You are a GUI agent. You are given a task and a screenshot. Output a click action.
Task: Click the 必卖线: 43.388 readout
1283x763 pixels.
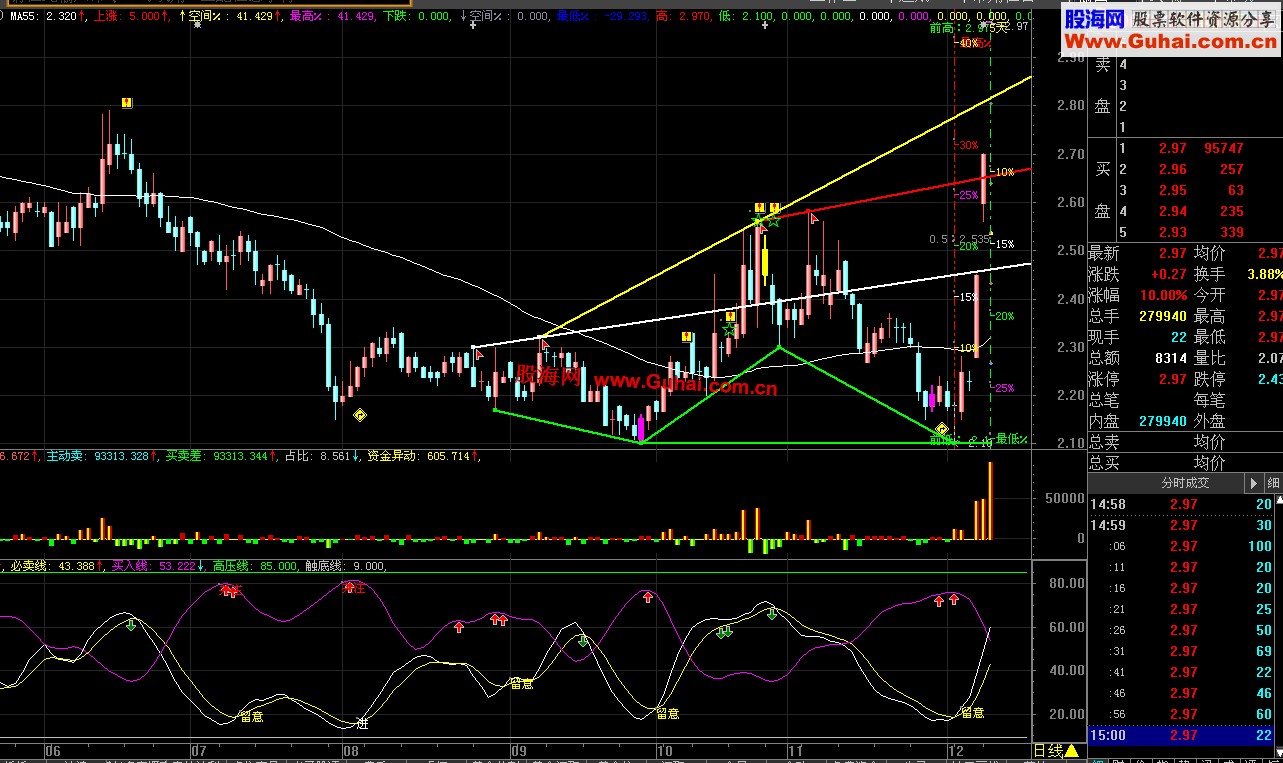pos(53,566)
